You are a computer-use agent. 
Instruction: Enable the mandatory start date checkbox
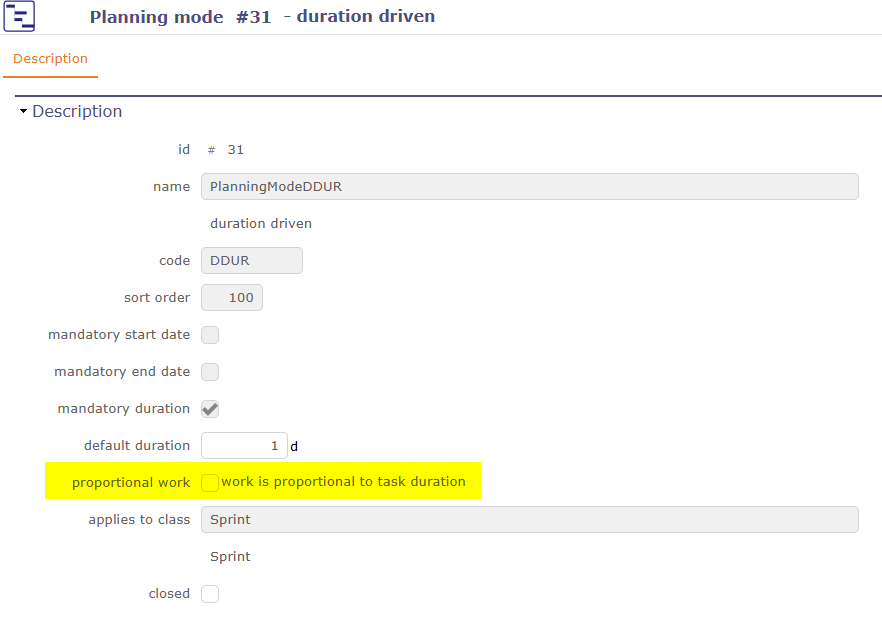click(x=210, y=334)
